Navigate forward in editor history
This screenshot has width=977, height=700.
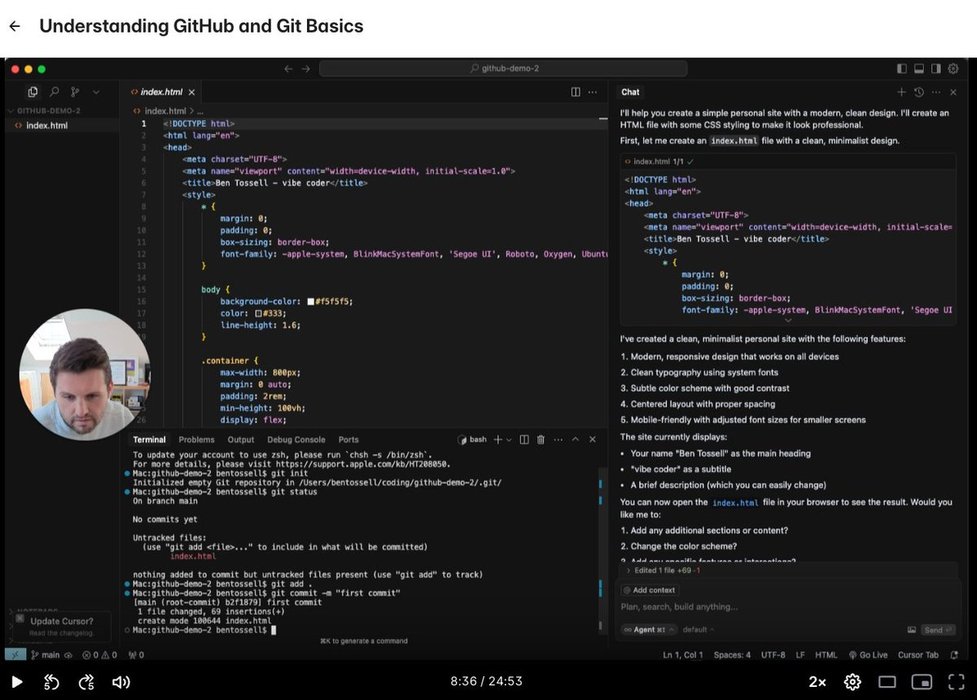coord(305,69)
